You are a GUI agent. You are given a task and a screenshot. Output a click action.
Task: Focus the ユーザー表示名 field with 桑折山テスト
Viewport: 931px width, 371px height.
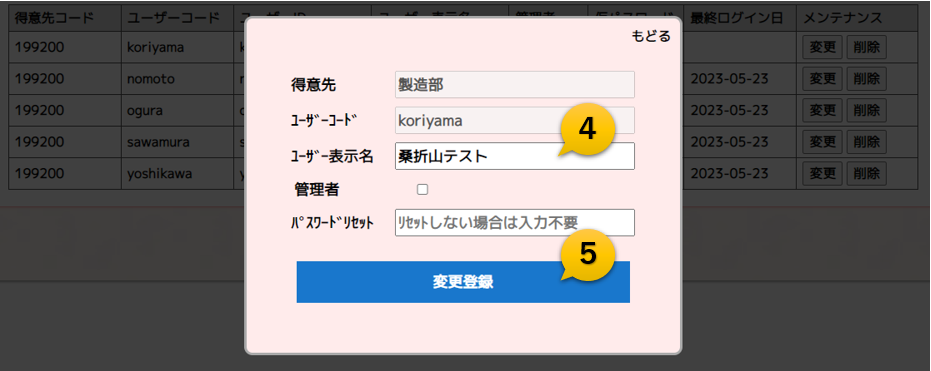(x=515, y=156)
